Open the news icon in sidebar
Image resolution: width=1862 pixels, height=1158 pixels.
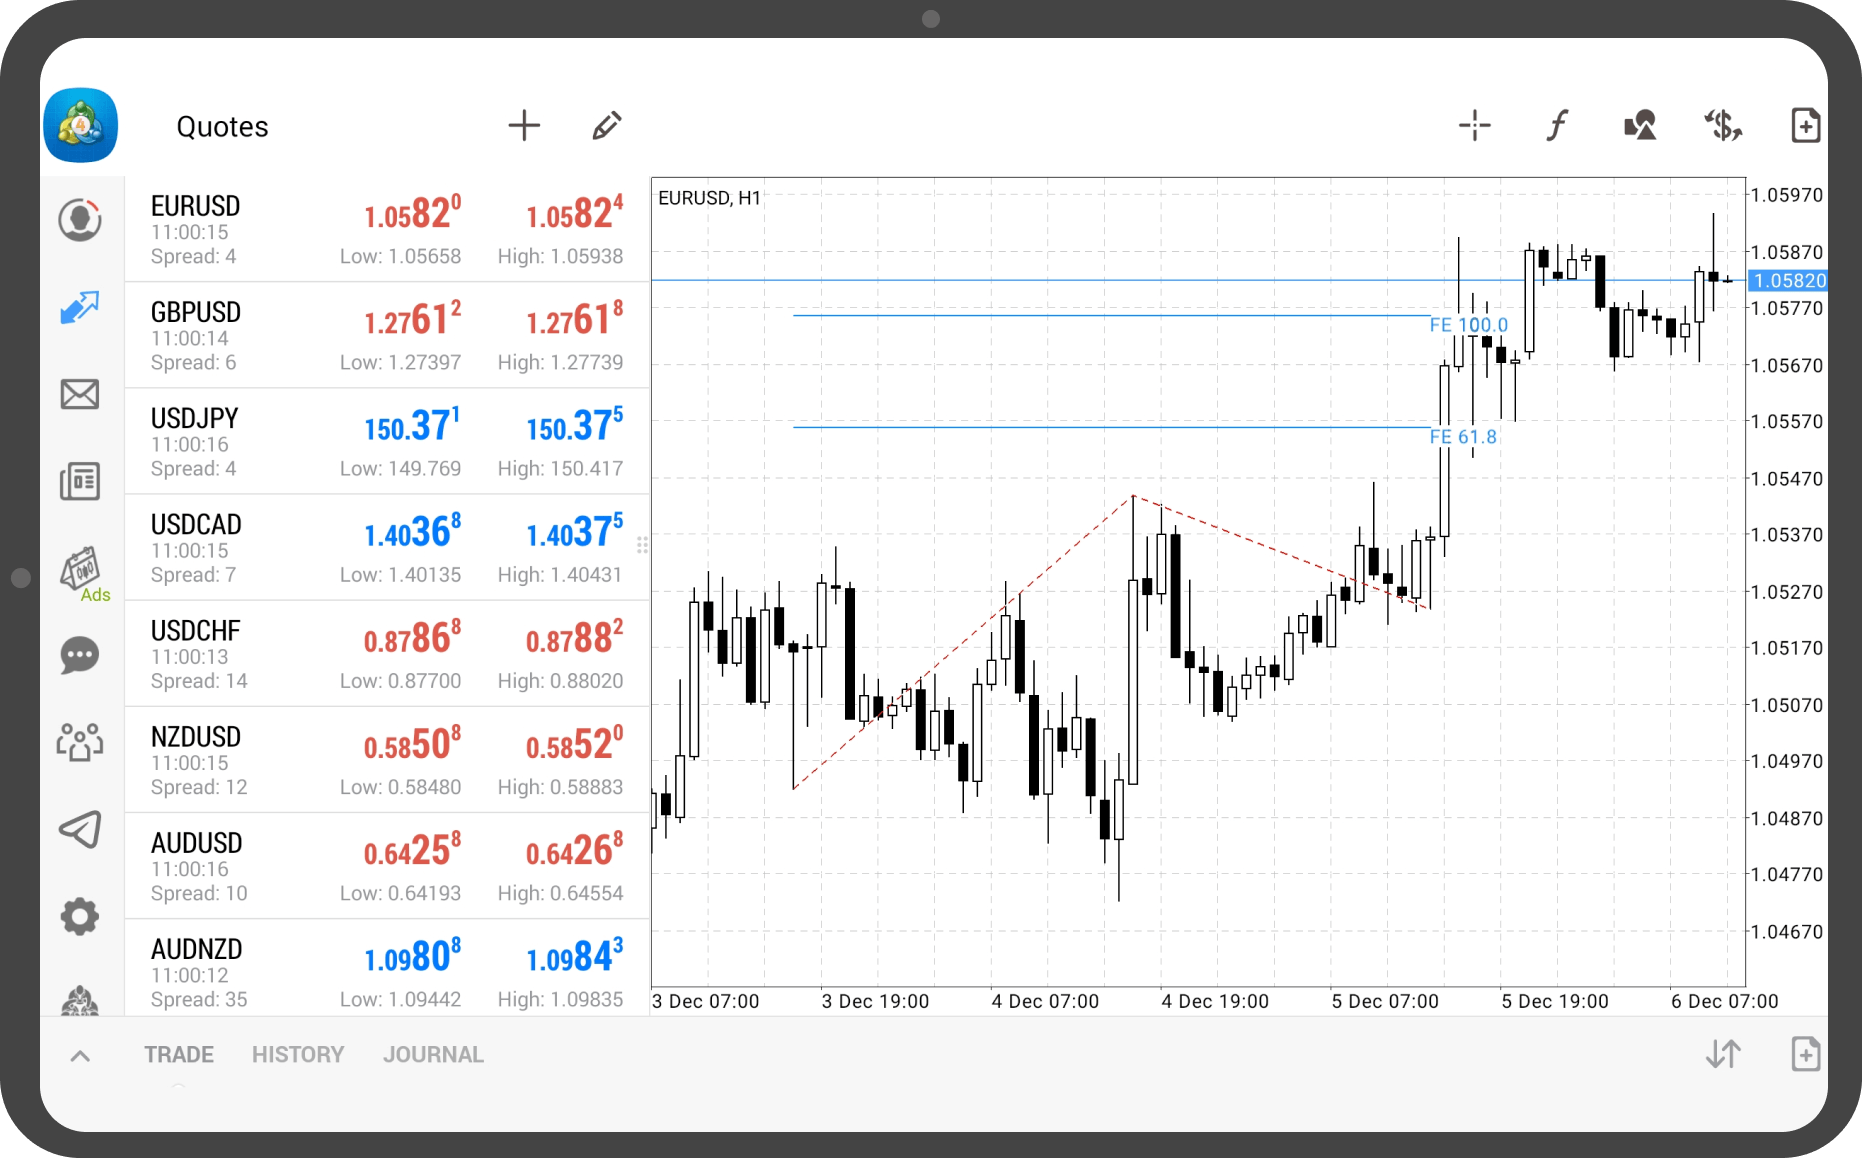(80, 481)
